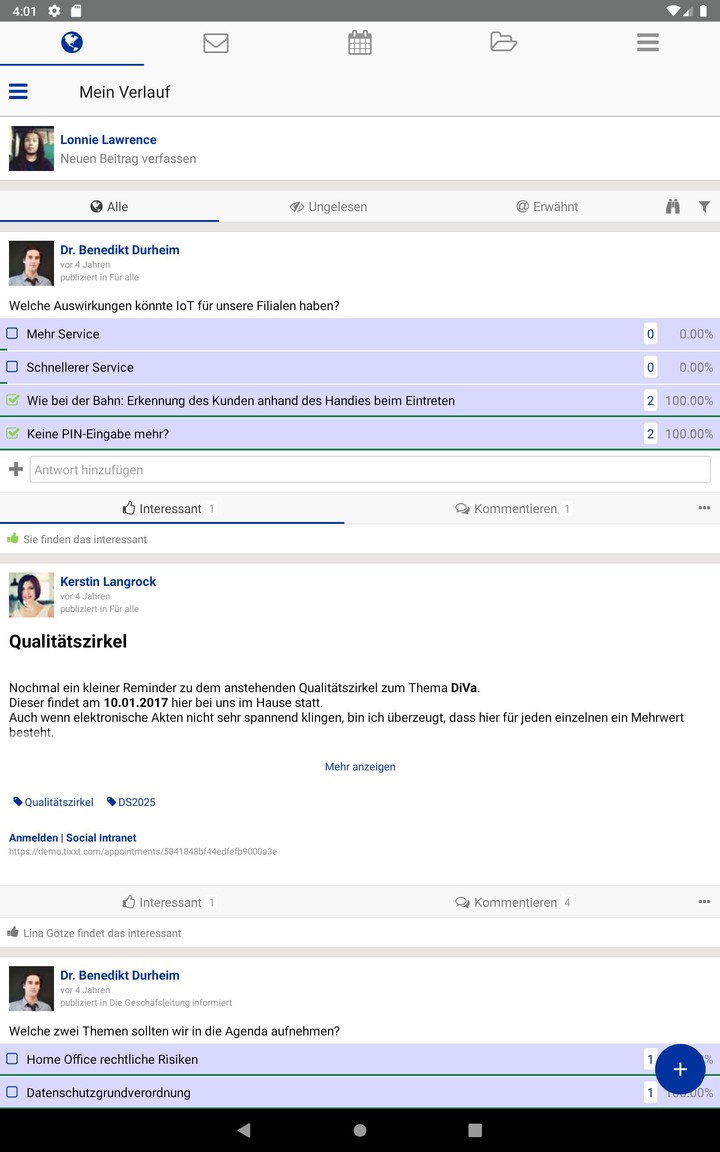Click Dr. Benedikt Durheim's avatar on IoT post
This screenshot has width=720, height=1152.
click(32, 263)
